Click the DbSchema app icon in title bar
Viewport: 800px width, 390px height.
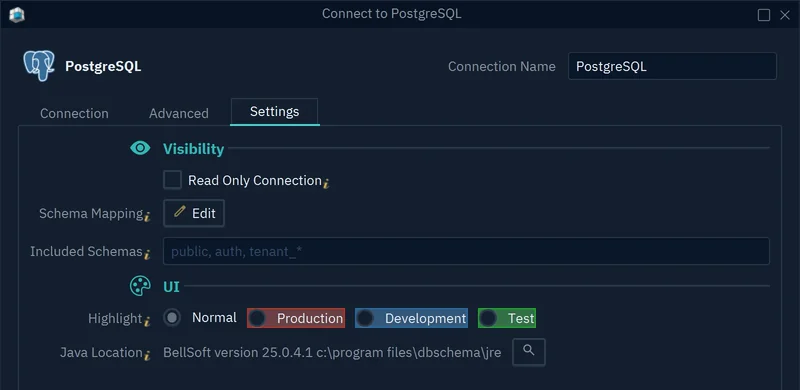[17, 15]
